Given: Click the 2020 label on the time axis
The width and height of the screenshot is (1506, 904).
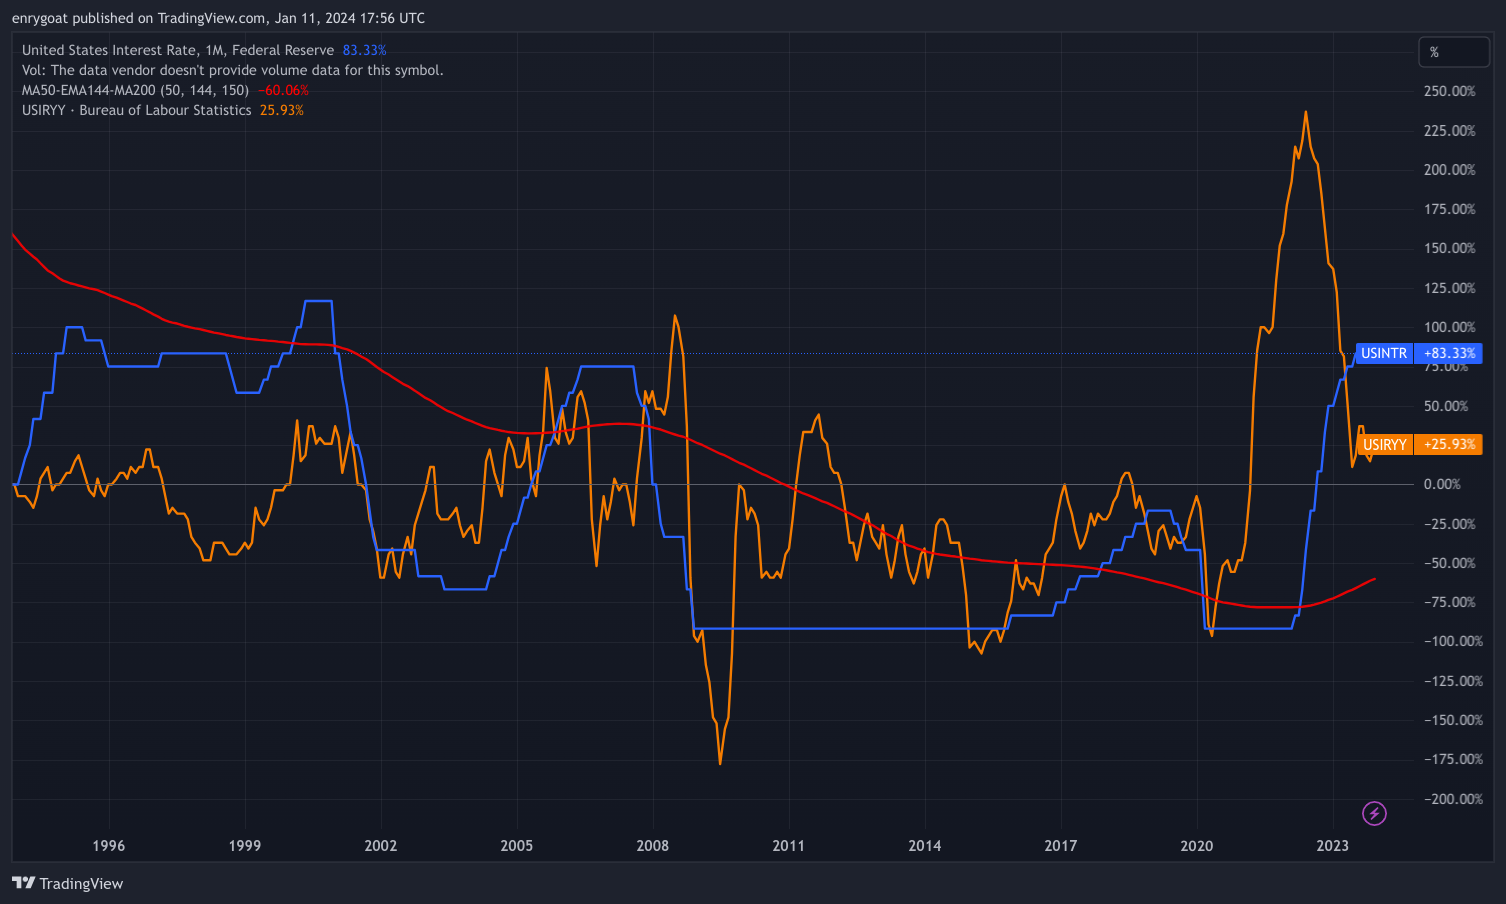Looking at the screenshot, I should [1197, 846].
